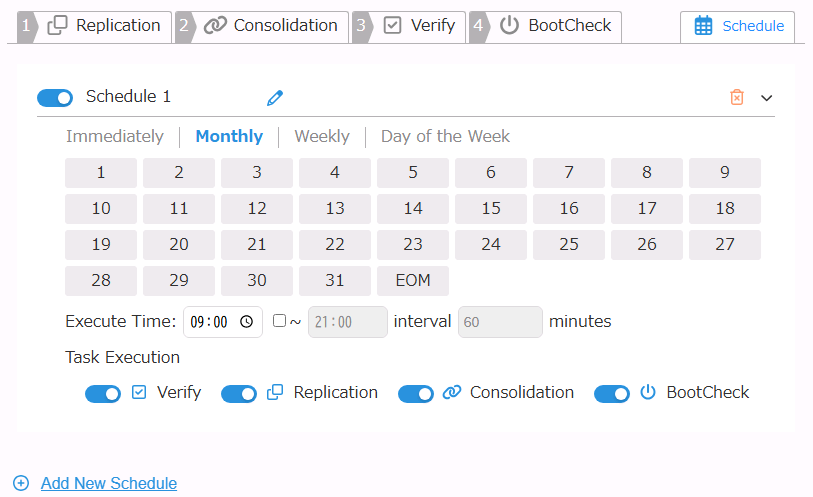Click the calendar icon on the Schedule button
Viewport: 813px width, 497px height.
coord(704,26)
